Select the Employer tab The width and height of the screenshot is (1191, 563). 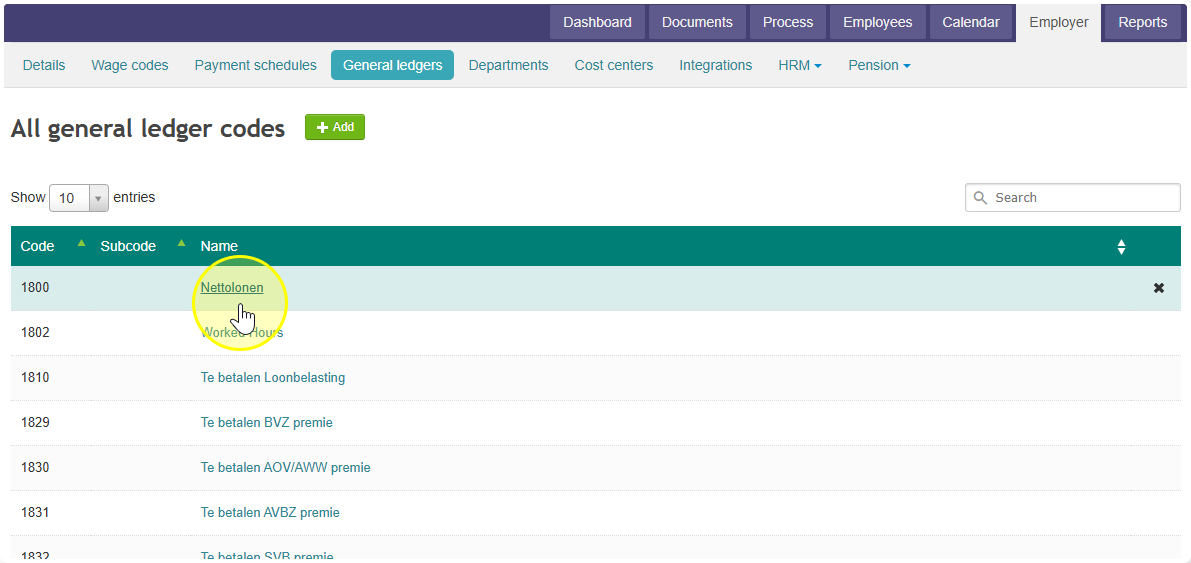[1059, 23]
